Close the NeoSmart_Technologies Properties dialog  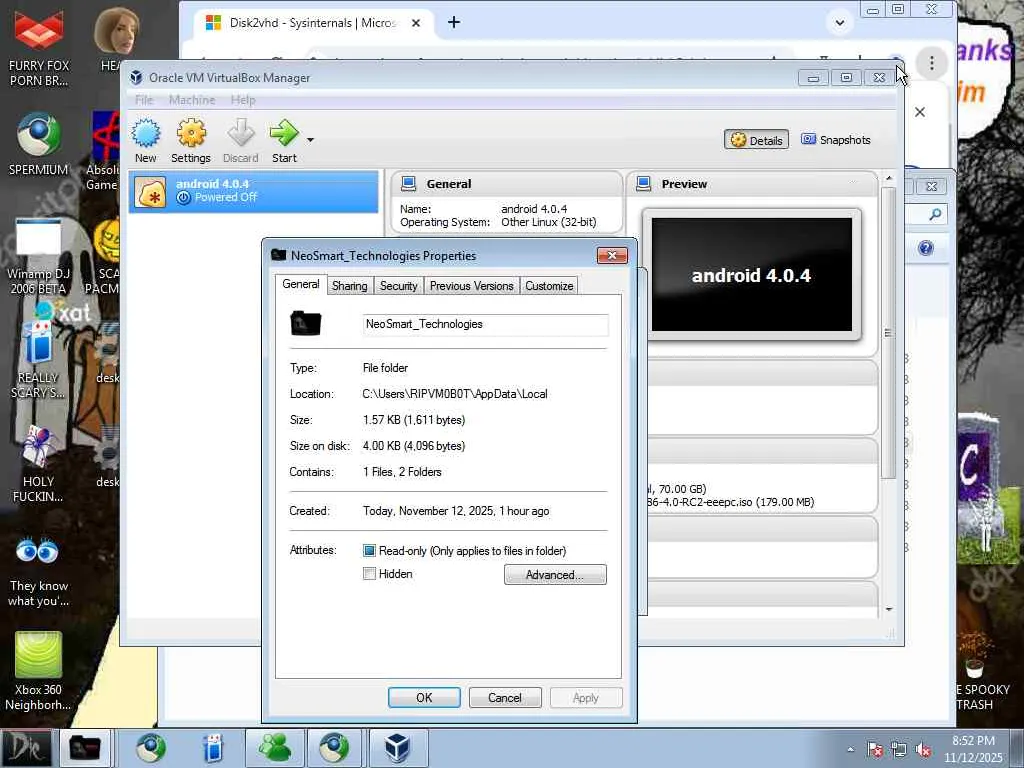(612, 255)
